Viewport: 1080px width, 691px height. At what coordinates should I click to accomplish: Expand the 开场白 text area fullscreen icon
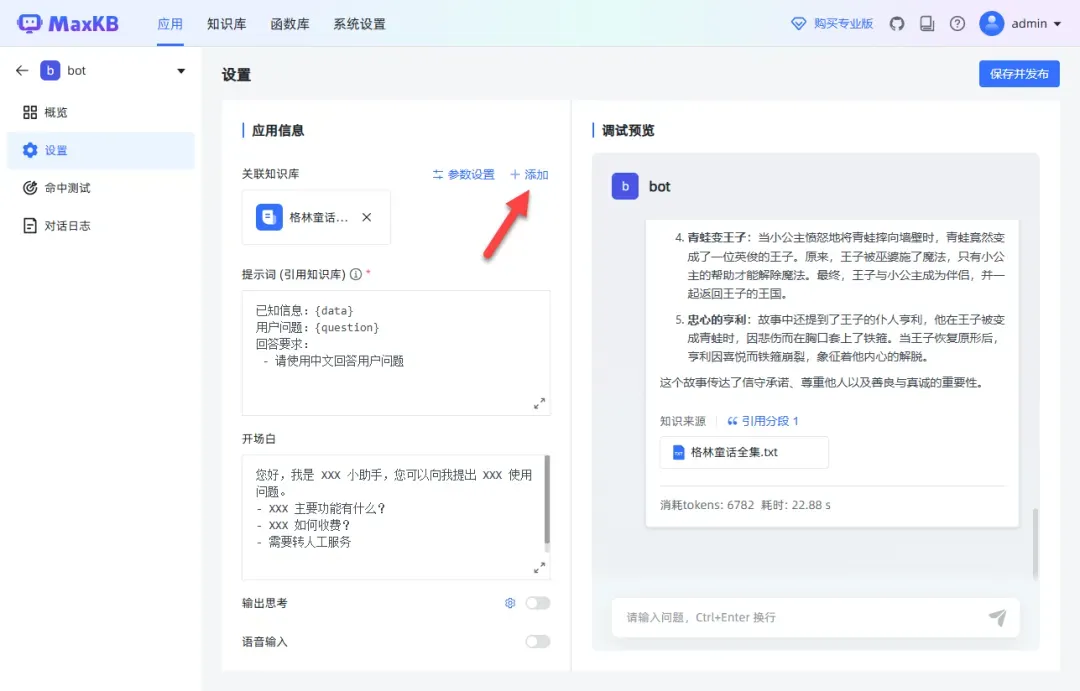click(x=539, y=568)
